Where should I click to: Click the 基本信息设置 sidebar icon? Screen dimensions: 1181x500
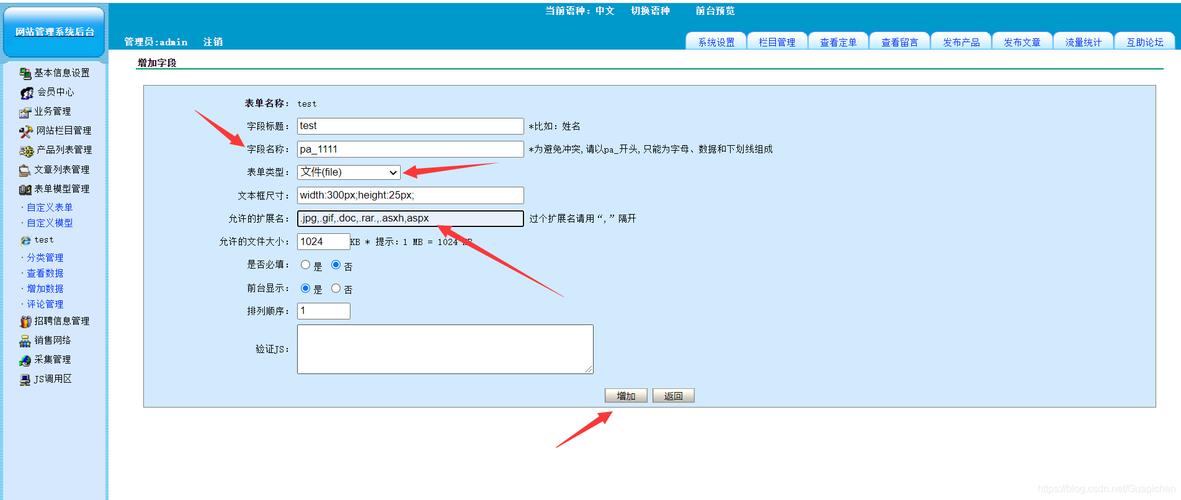(25, 73)
